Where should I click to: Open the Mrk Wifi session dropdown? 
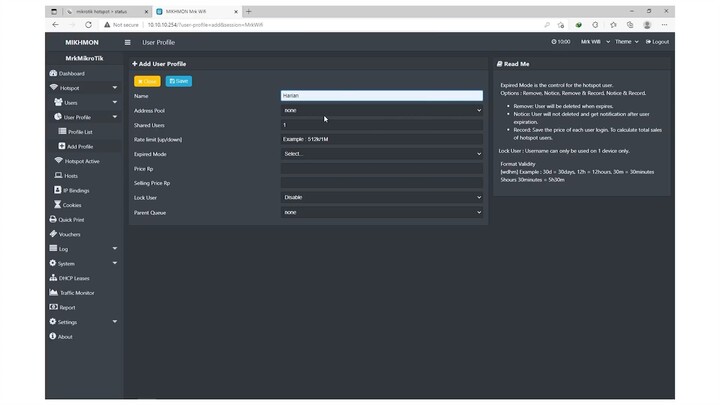595,42
